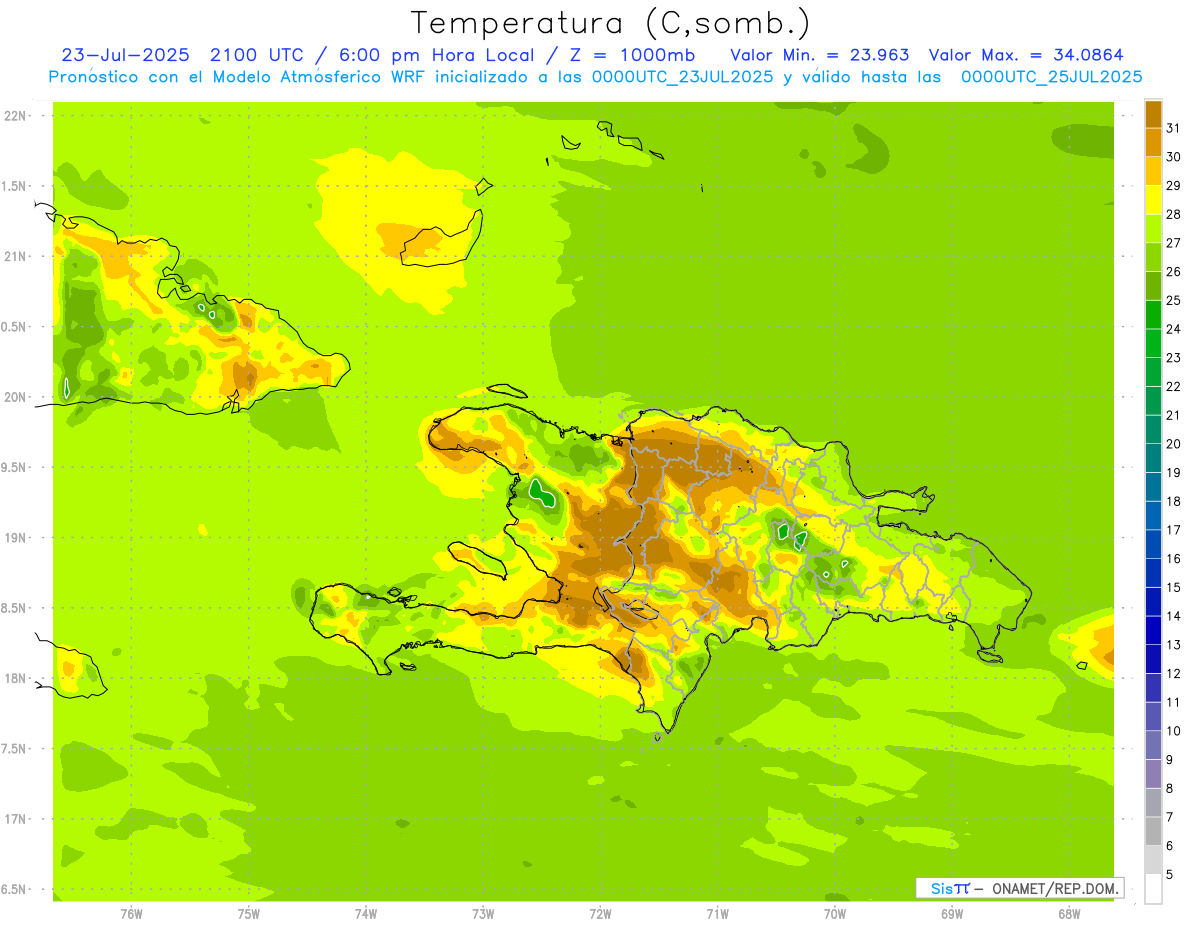This screenshot has width=1200, height=927.
Task: Click "0000UTC_25JUL2025" valid-until time text
Action: (1052, 77)
